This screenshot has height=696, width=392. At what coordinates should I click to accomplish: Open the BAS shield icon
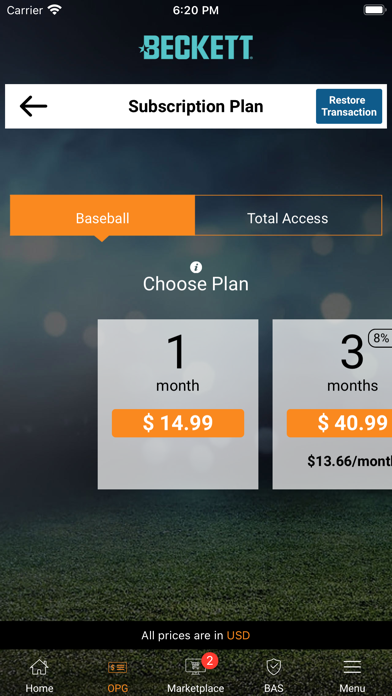[273, 667]
